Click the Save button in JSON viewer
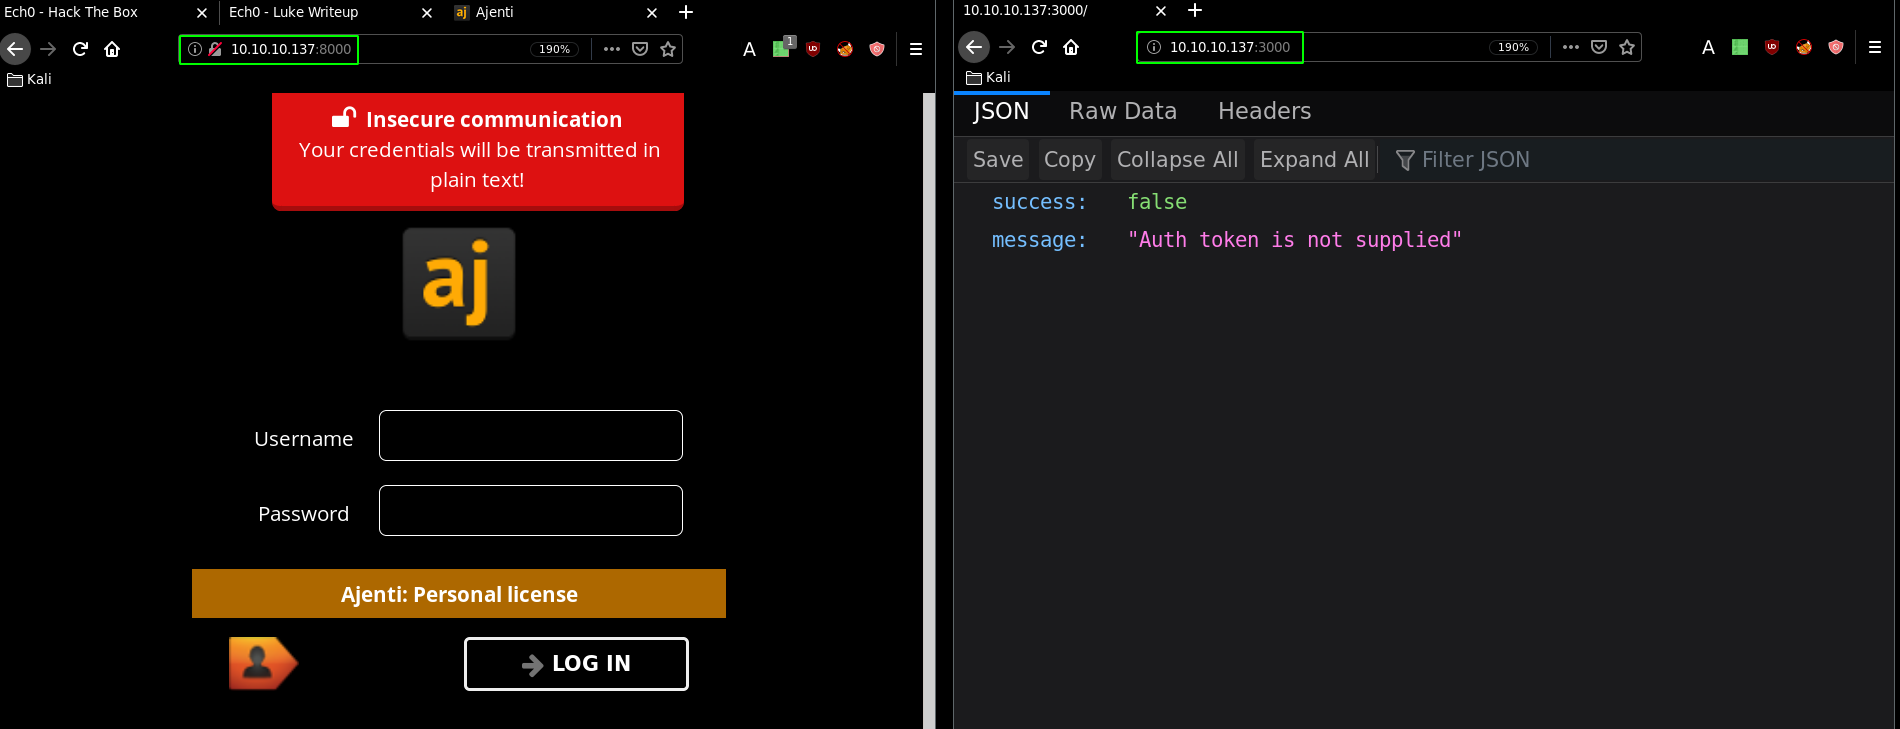1900x729 pixels. point(998,160)
